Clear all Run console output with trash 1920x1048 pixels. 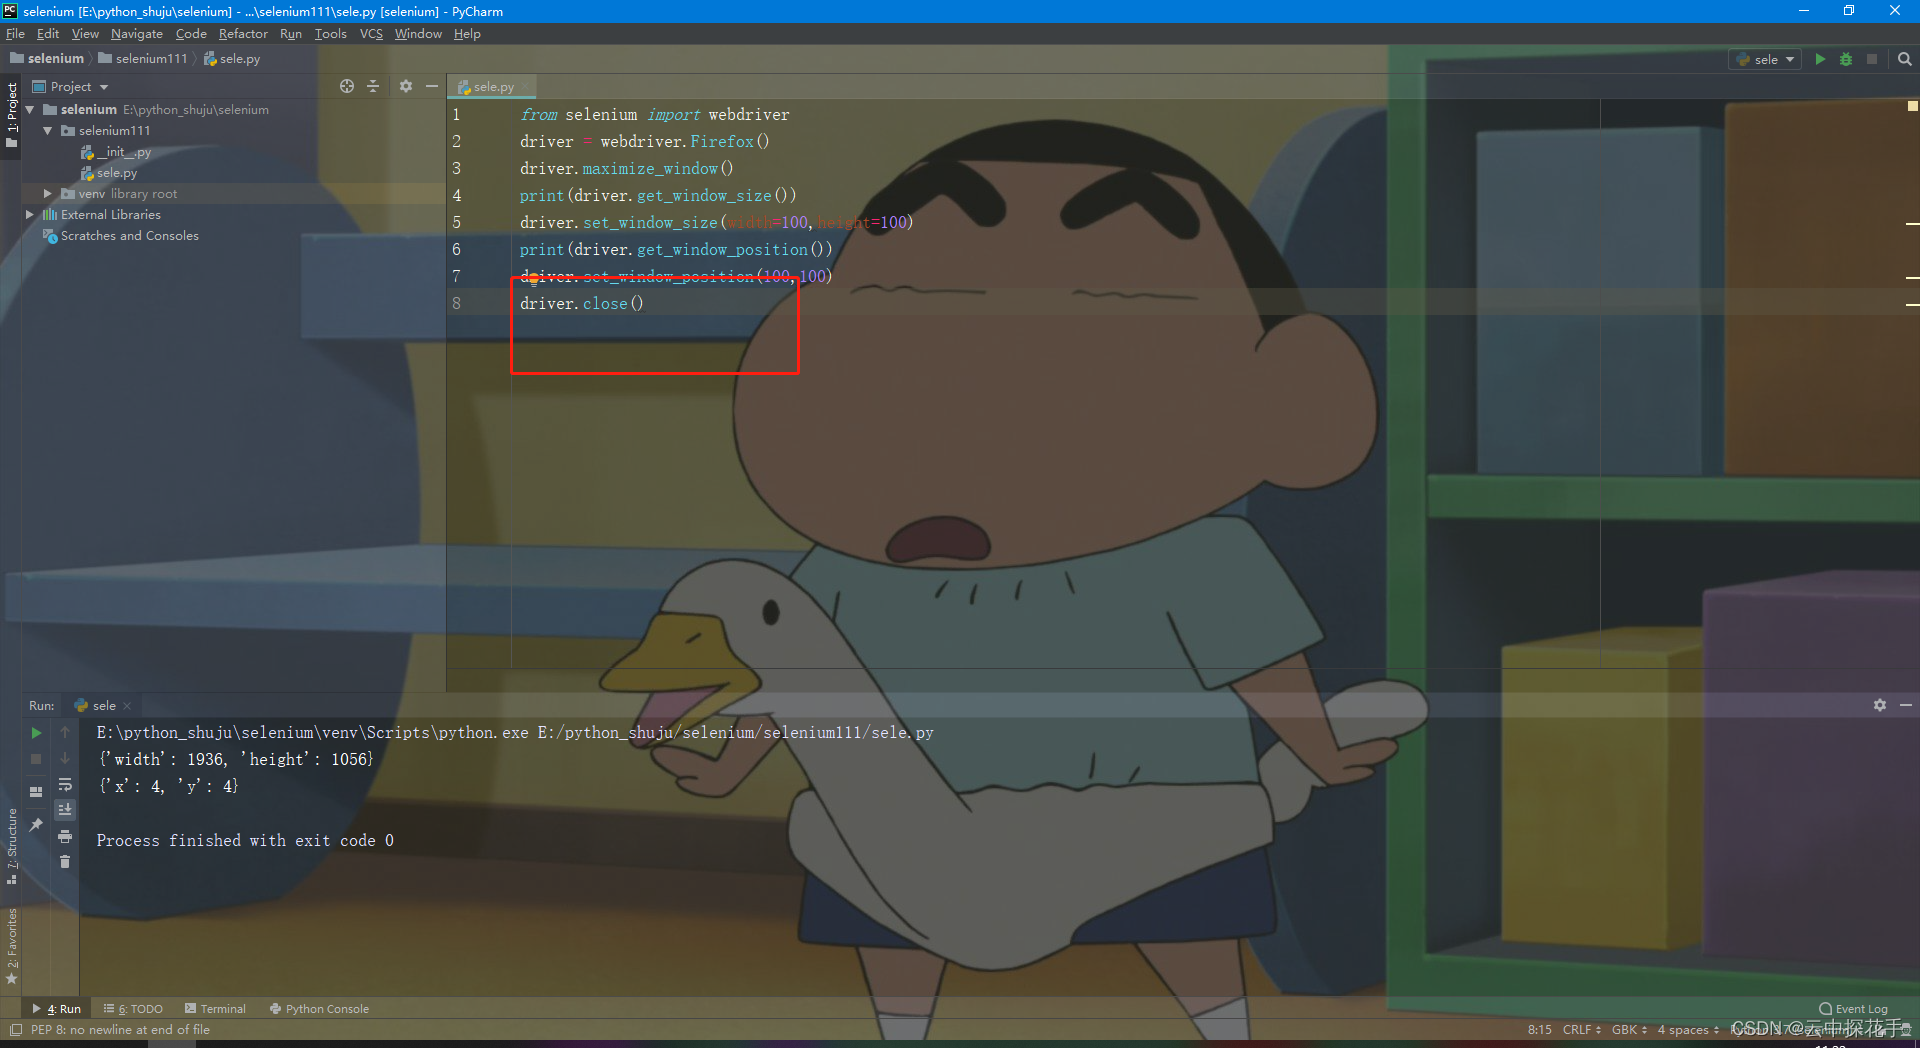[x=65, y=862]
